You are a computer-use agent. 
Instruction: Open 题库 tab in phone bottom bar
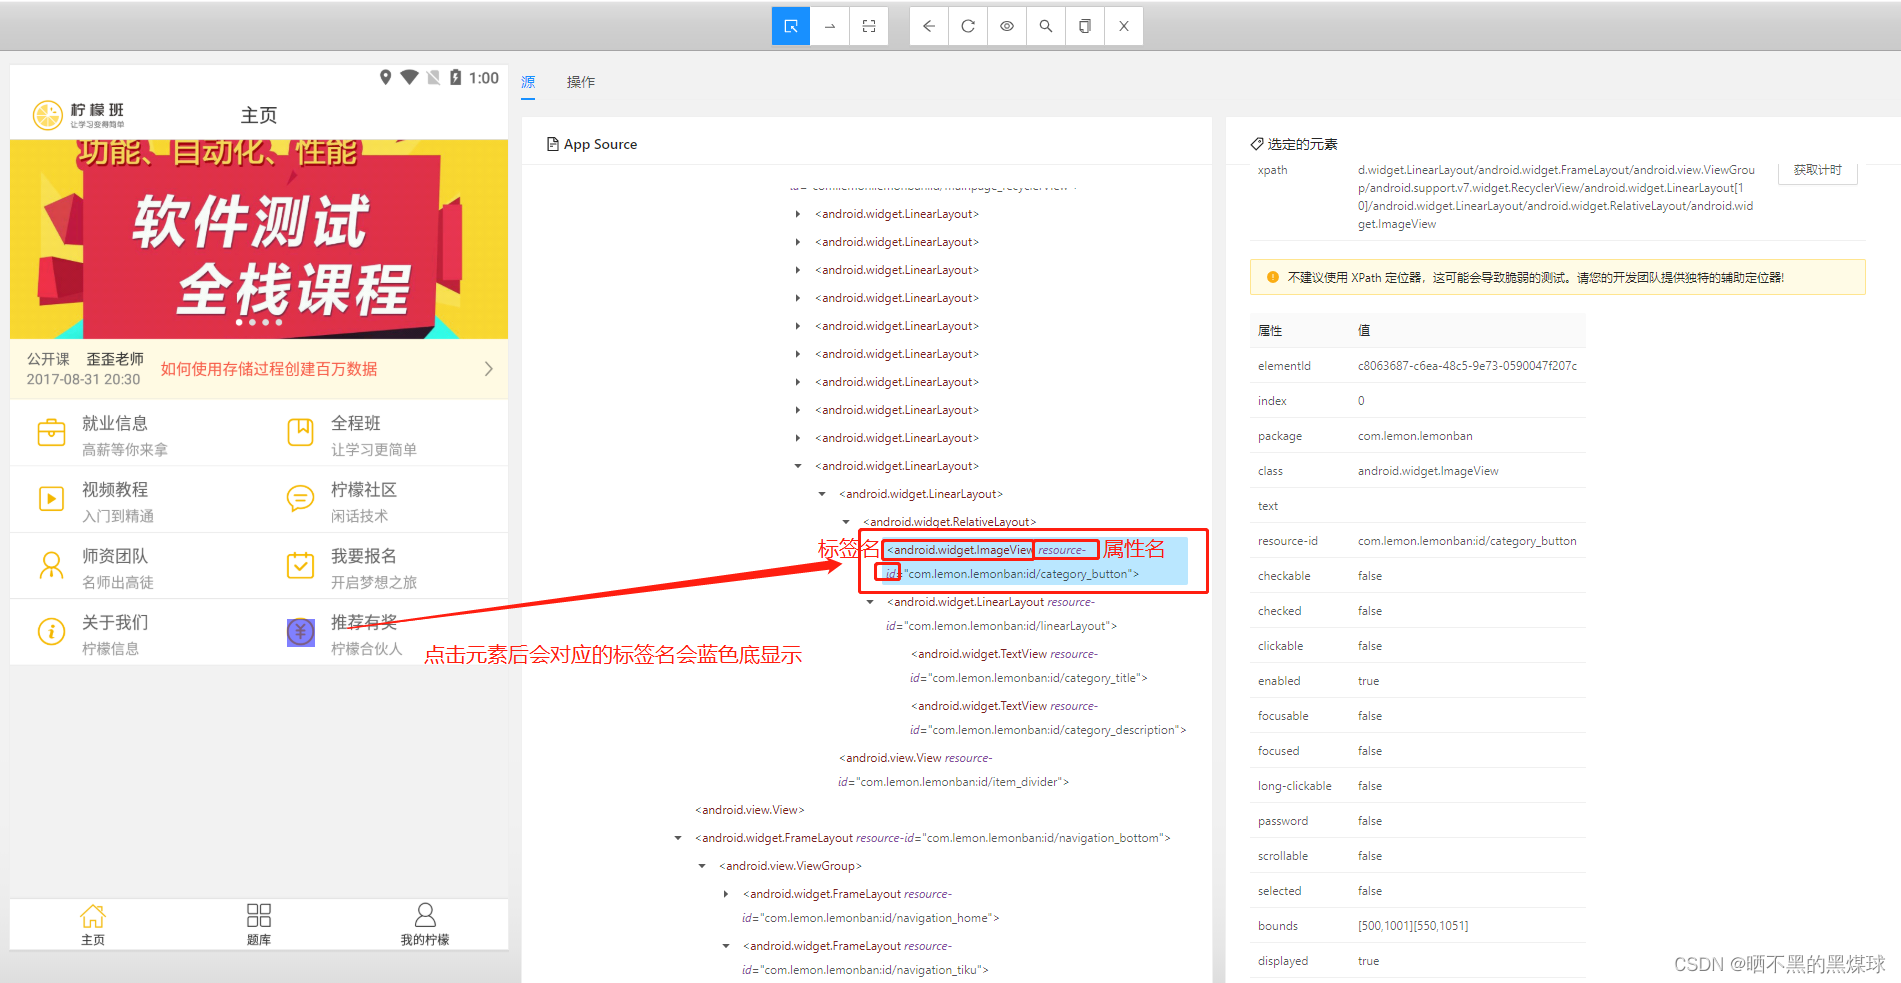point(259,925)
